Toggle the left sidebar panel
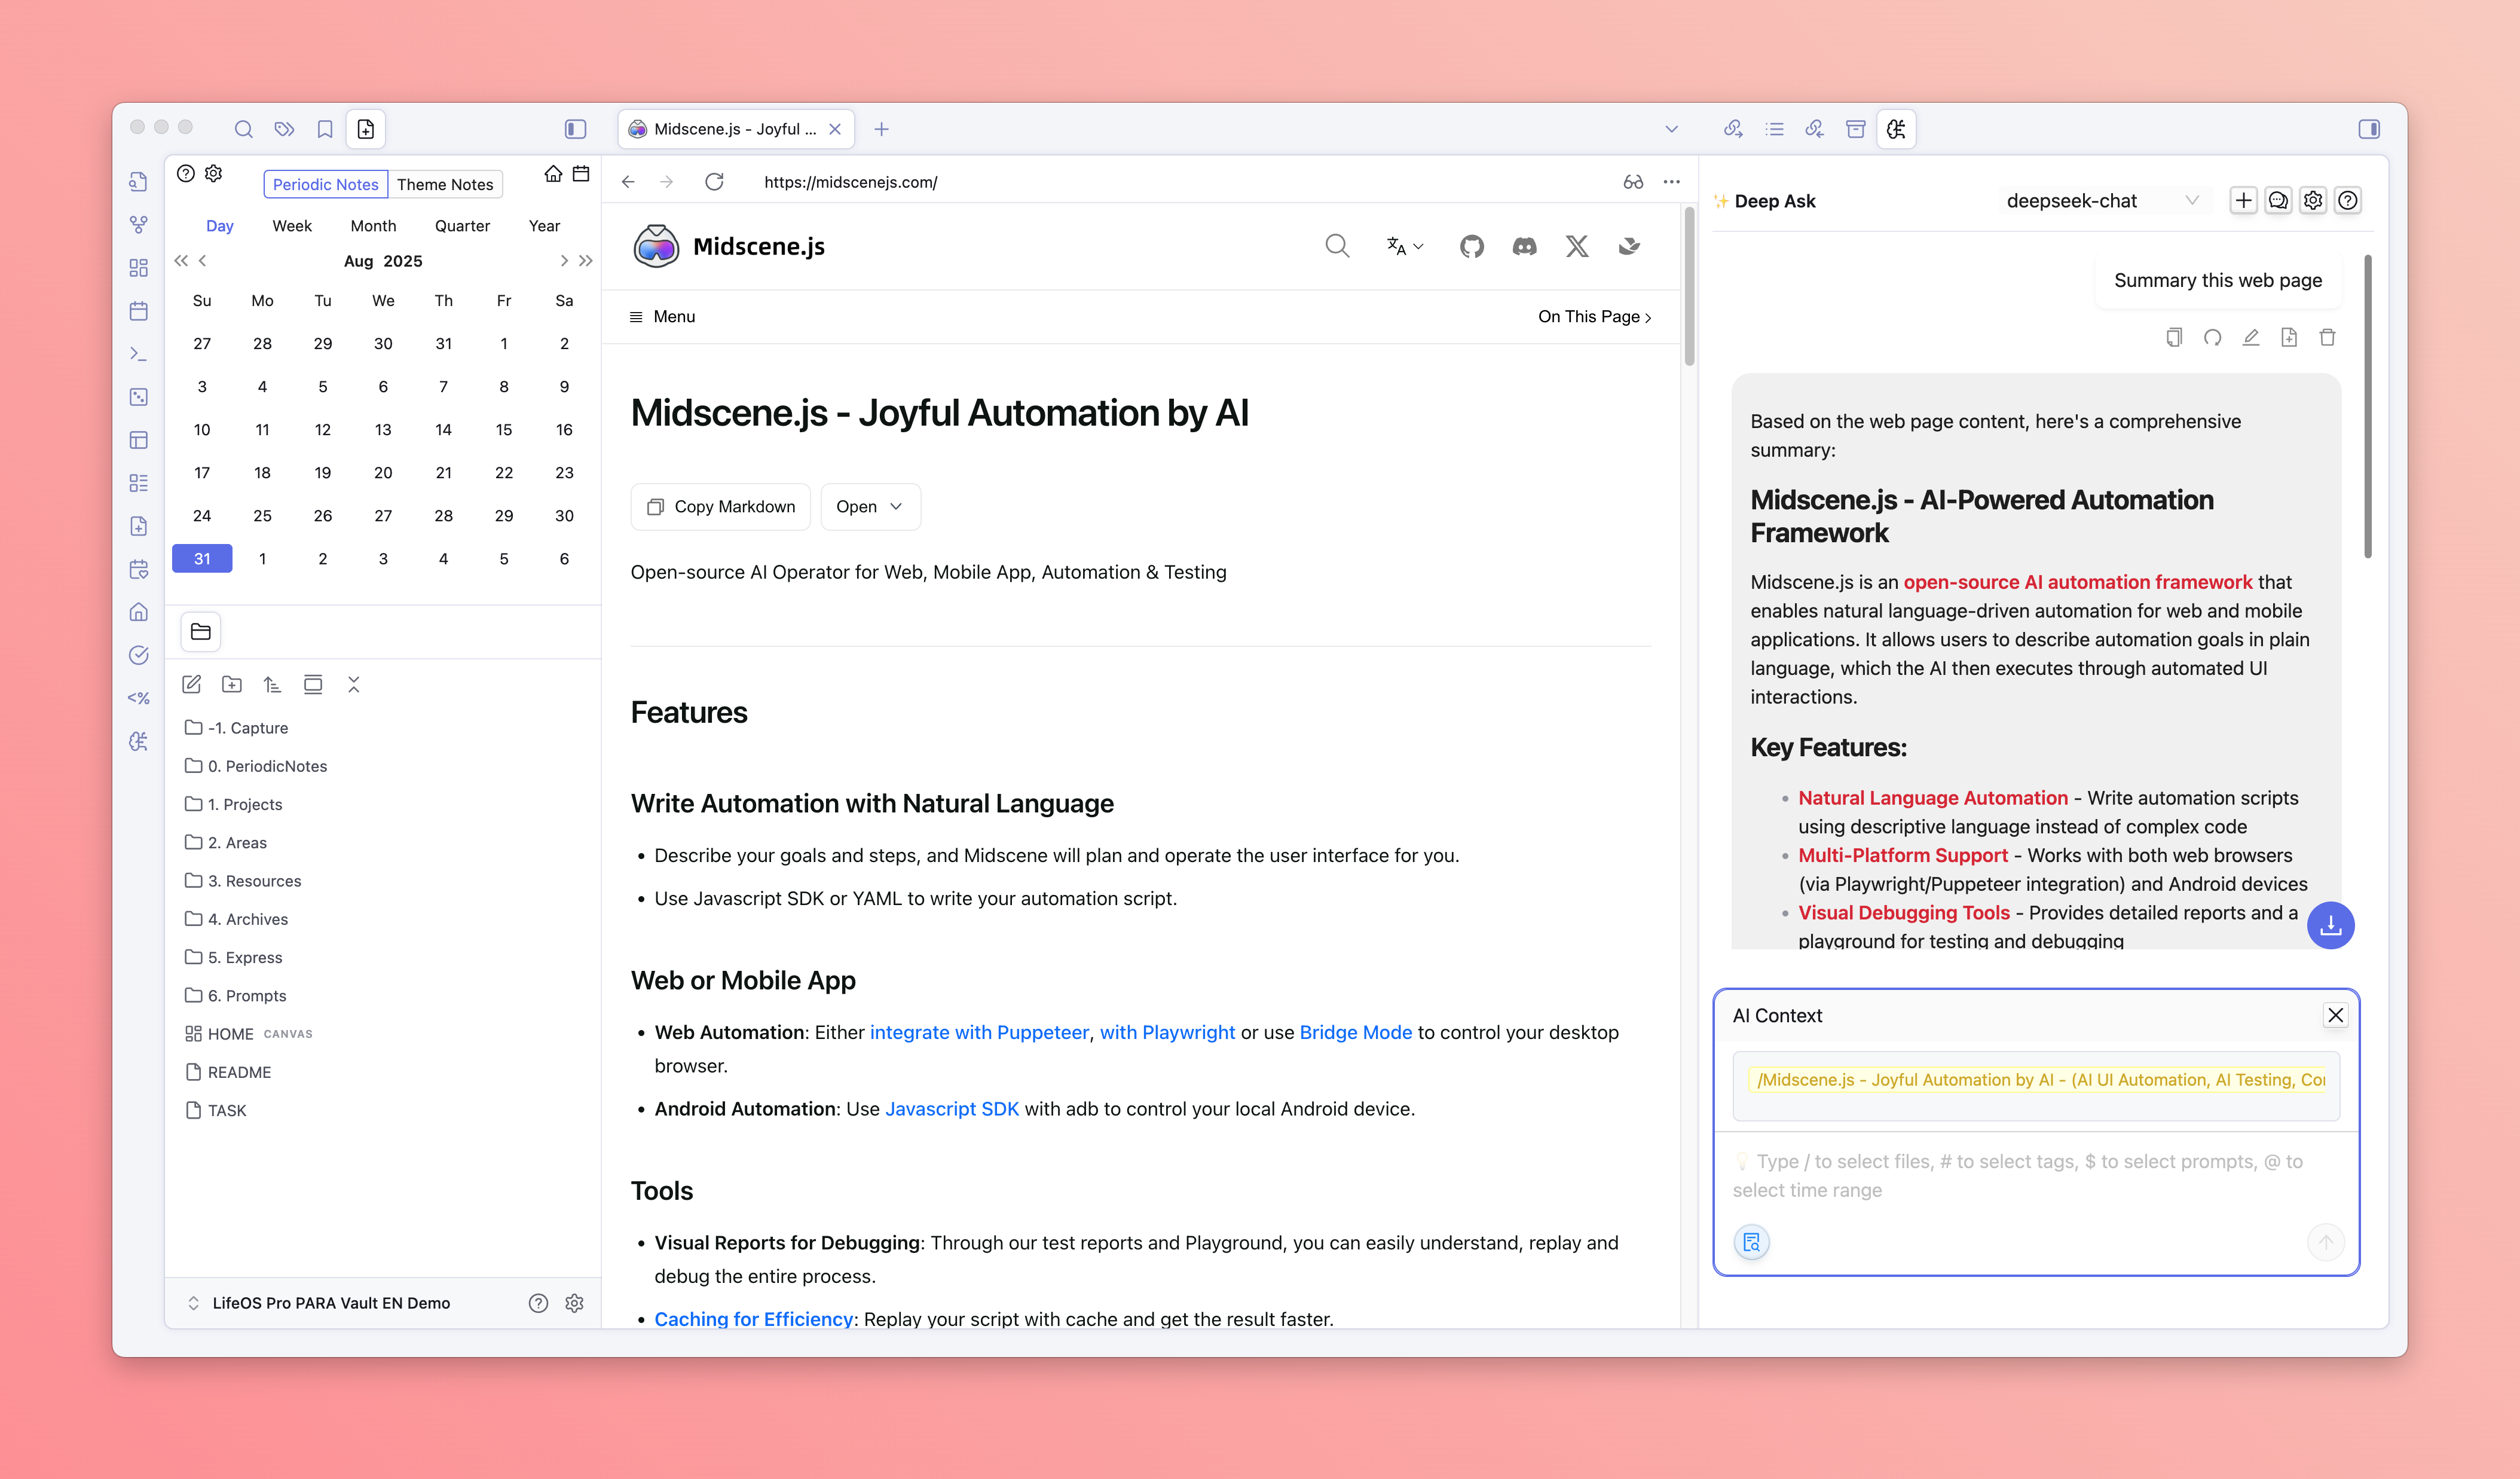This screenshot has width=2520, height=1479. [575, 129]
